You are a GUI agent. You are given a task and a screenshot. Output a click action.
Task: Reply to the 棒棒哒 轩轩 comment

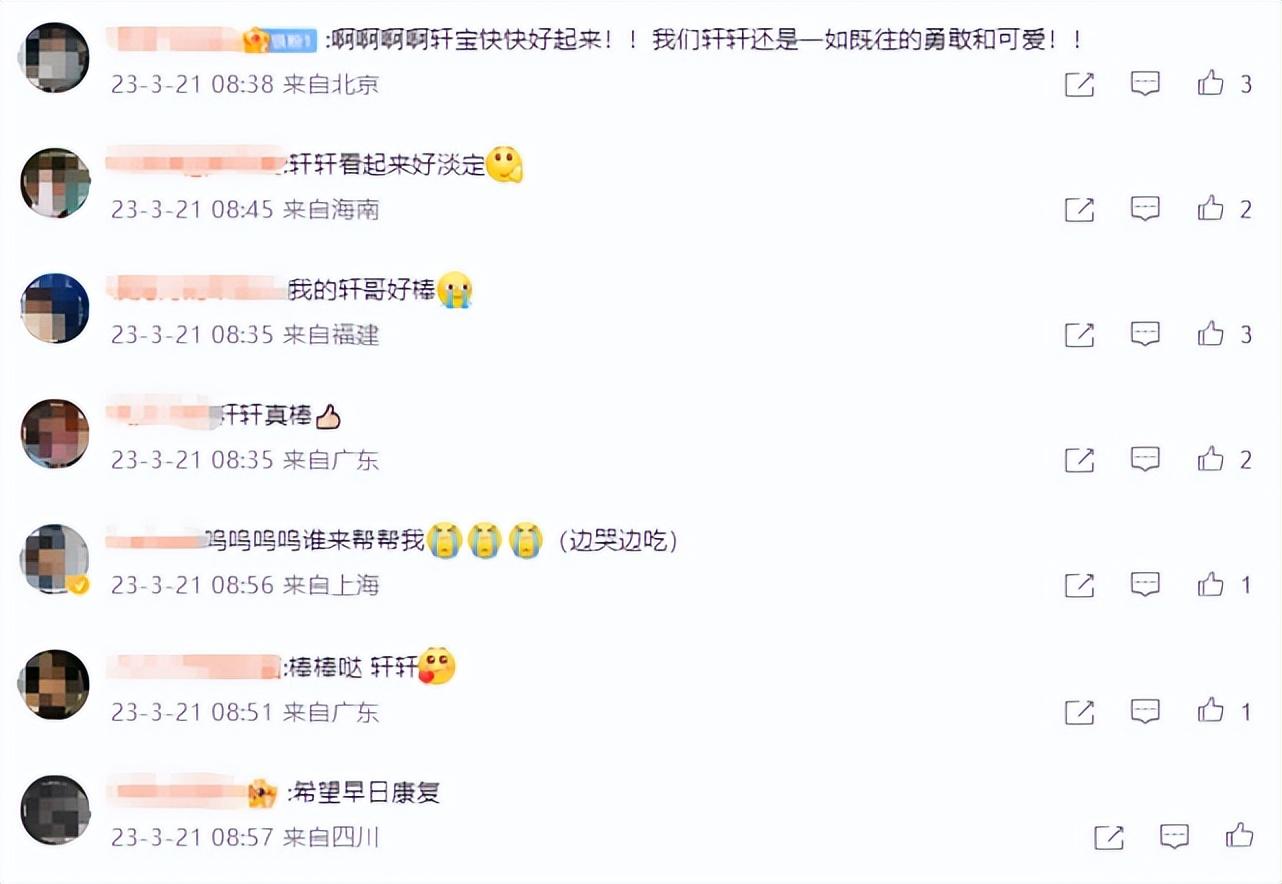click(1145, 711)
